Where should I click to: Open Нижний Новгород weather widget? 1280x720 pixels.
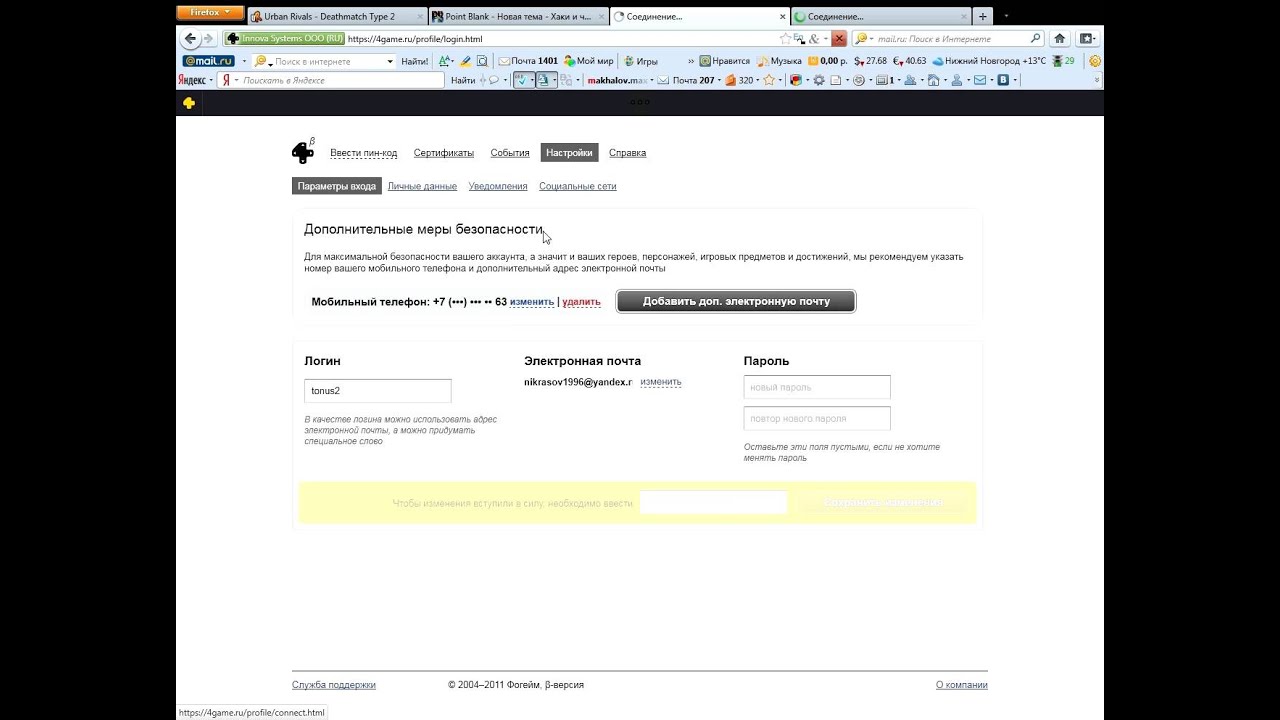tap(988, 61)
